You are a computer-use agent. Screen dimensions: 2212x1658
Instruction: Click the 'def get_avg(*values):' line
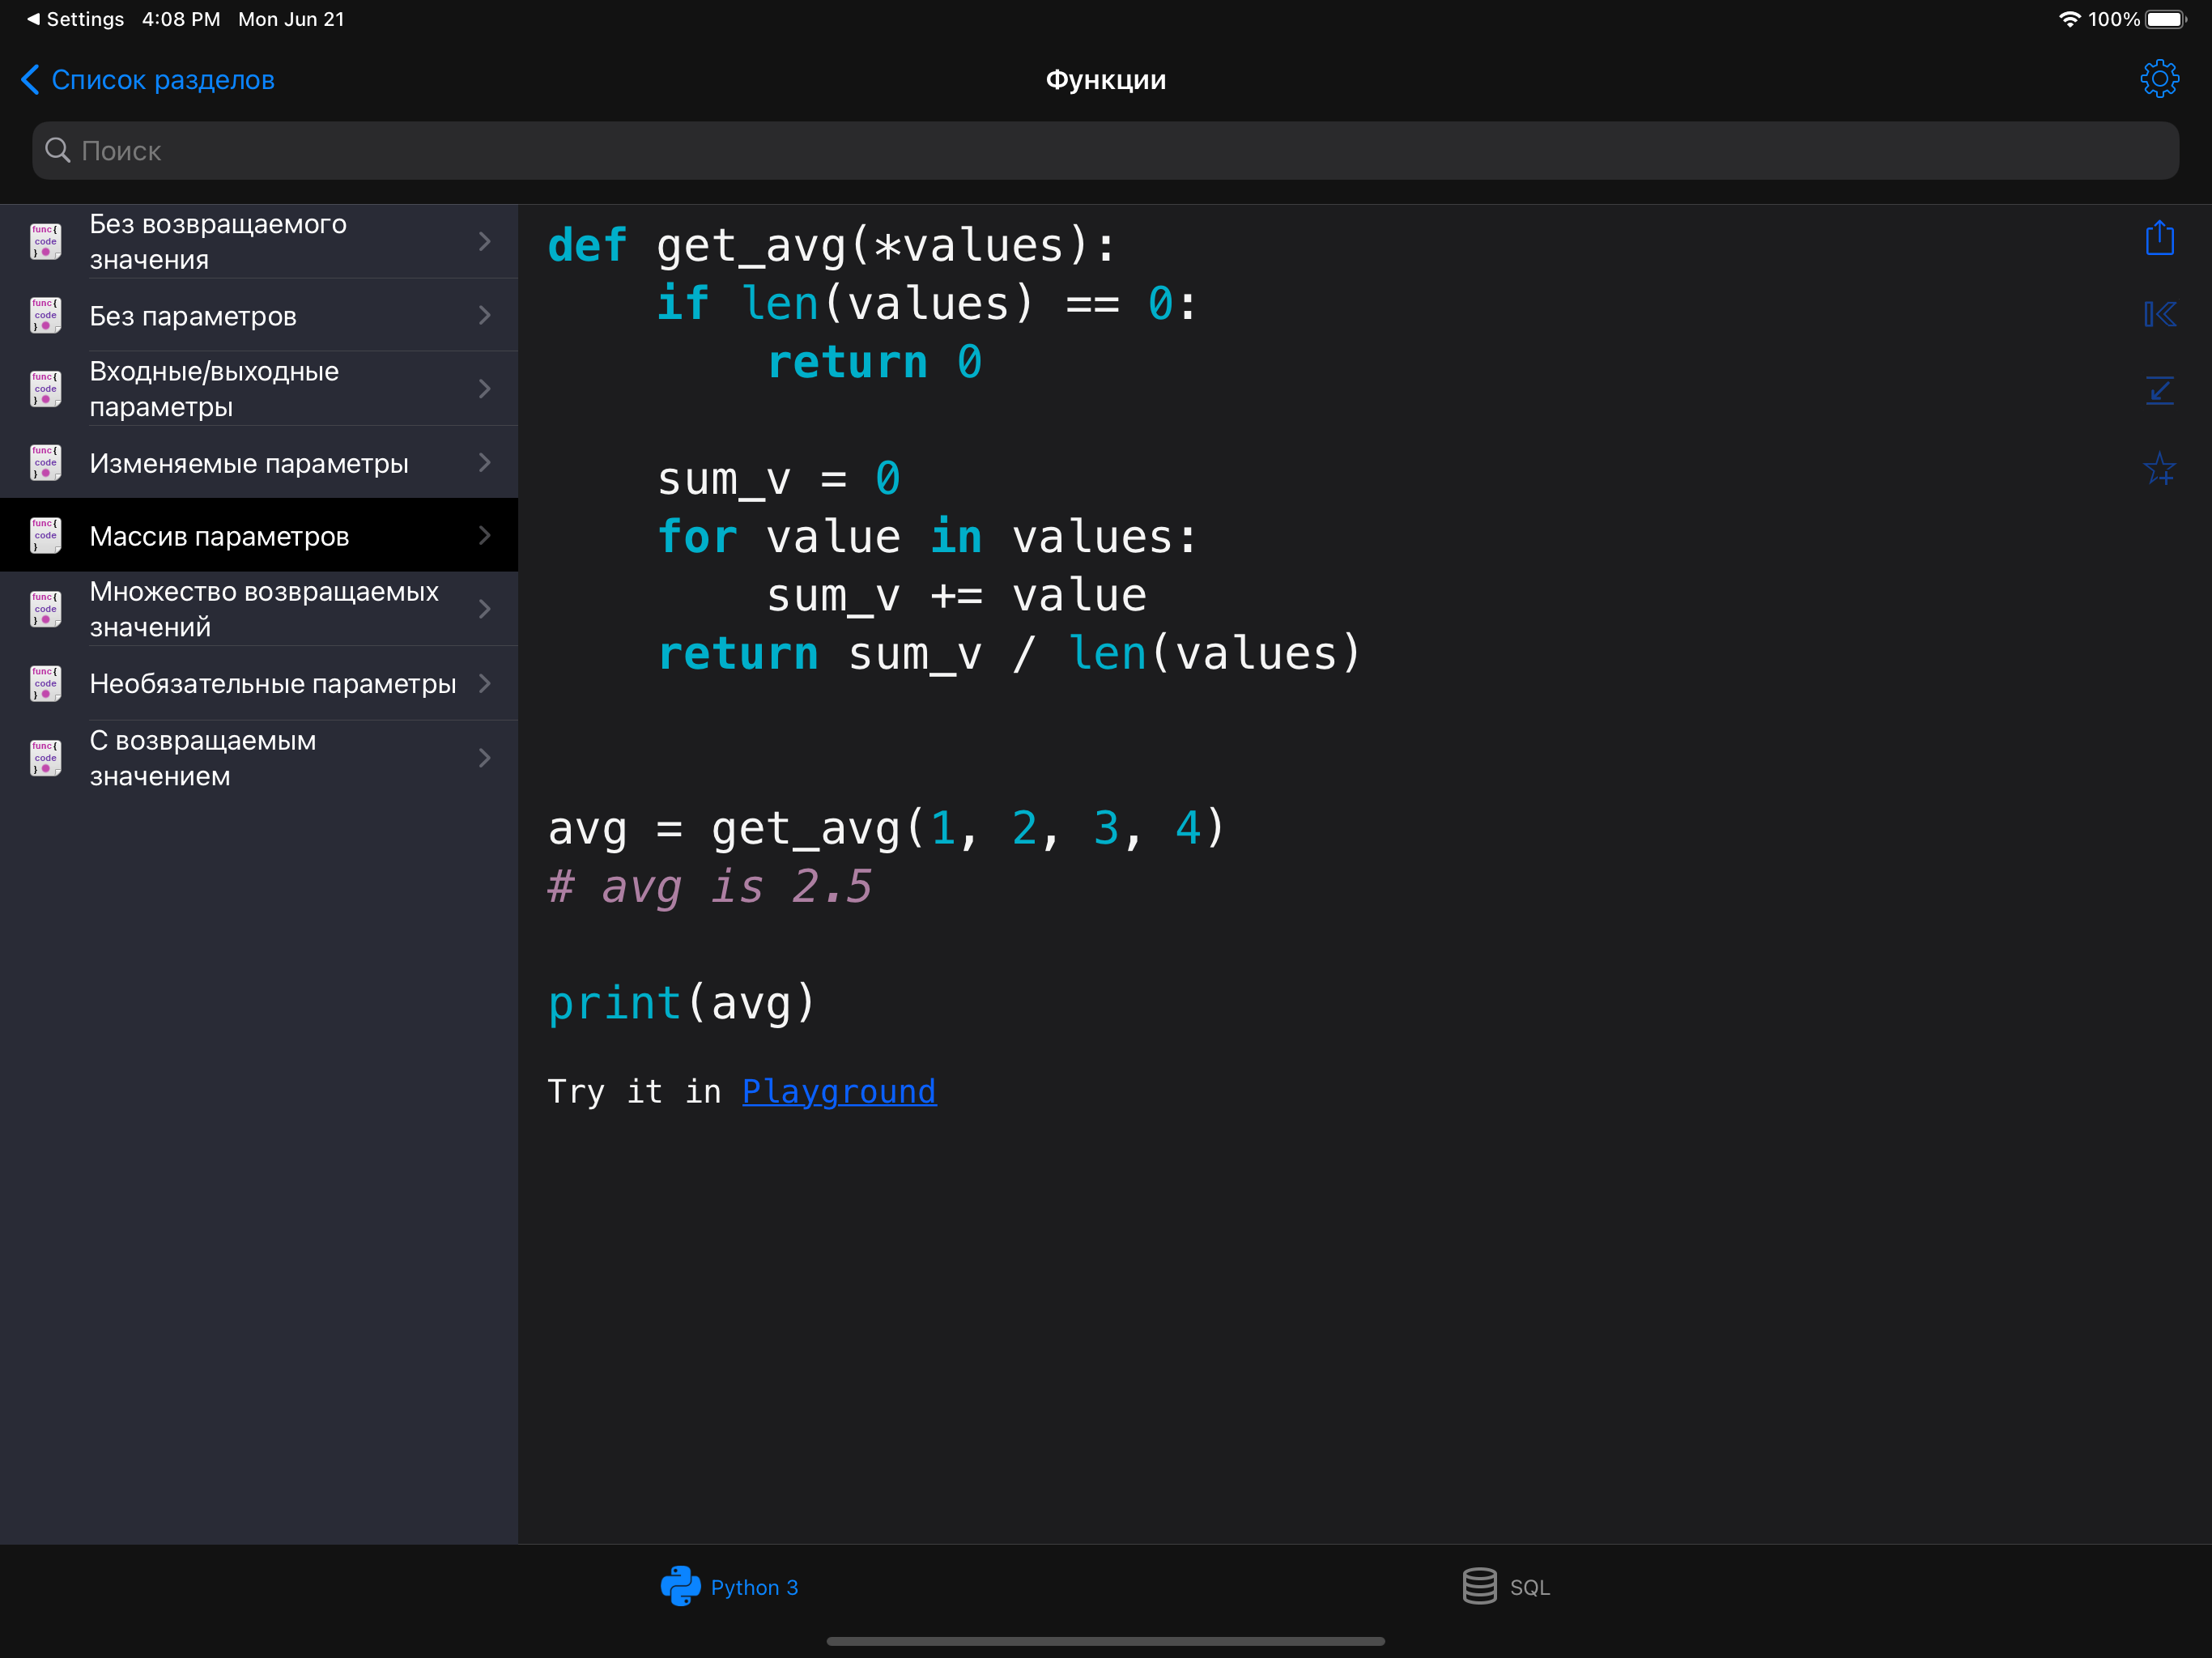(832, 245)
